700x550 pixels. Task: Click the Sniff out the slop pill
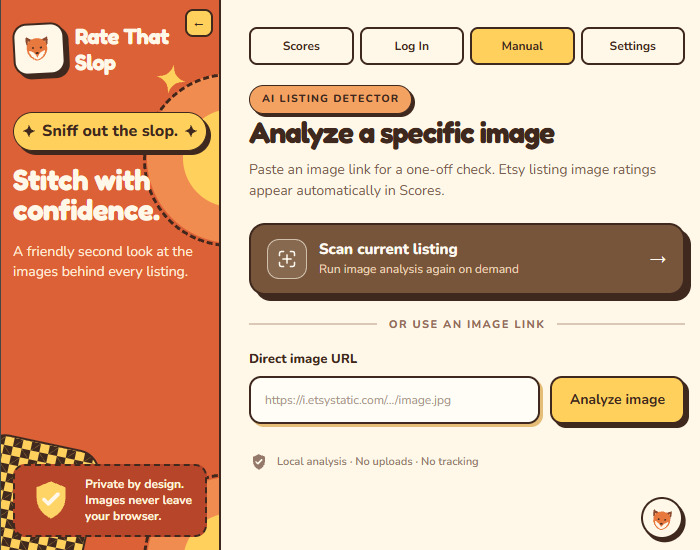[x=110, y=131]
